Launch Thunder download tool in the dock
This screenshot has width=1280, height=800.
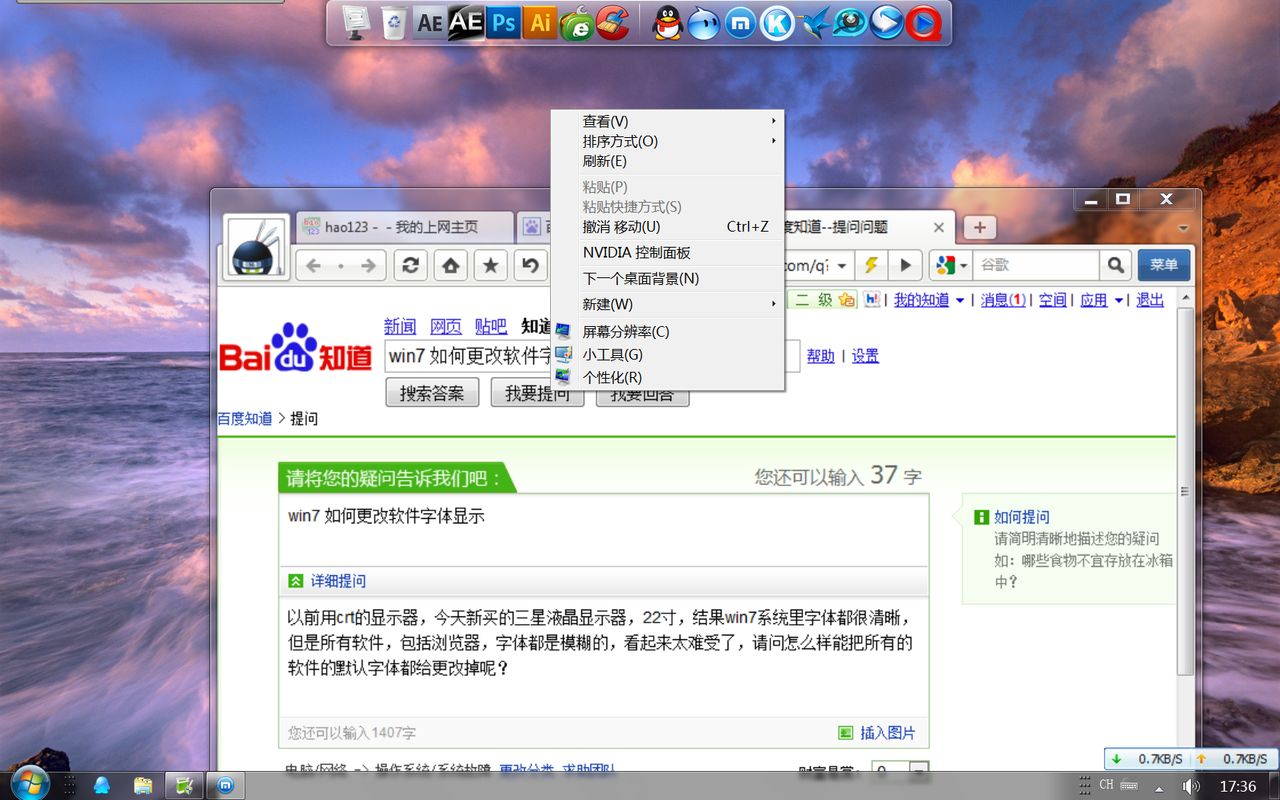(813, 22)
